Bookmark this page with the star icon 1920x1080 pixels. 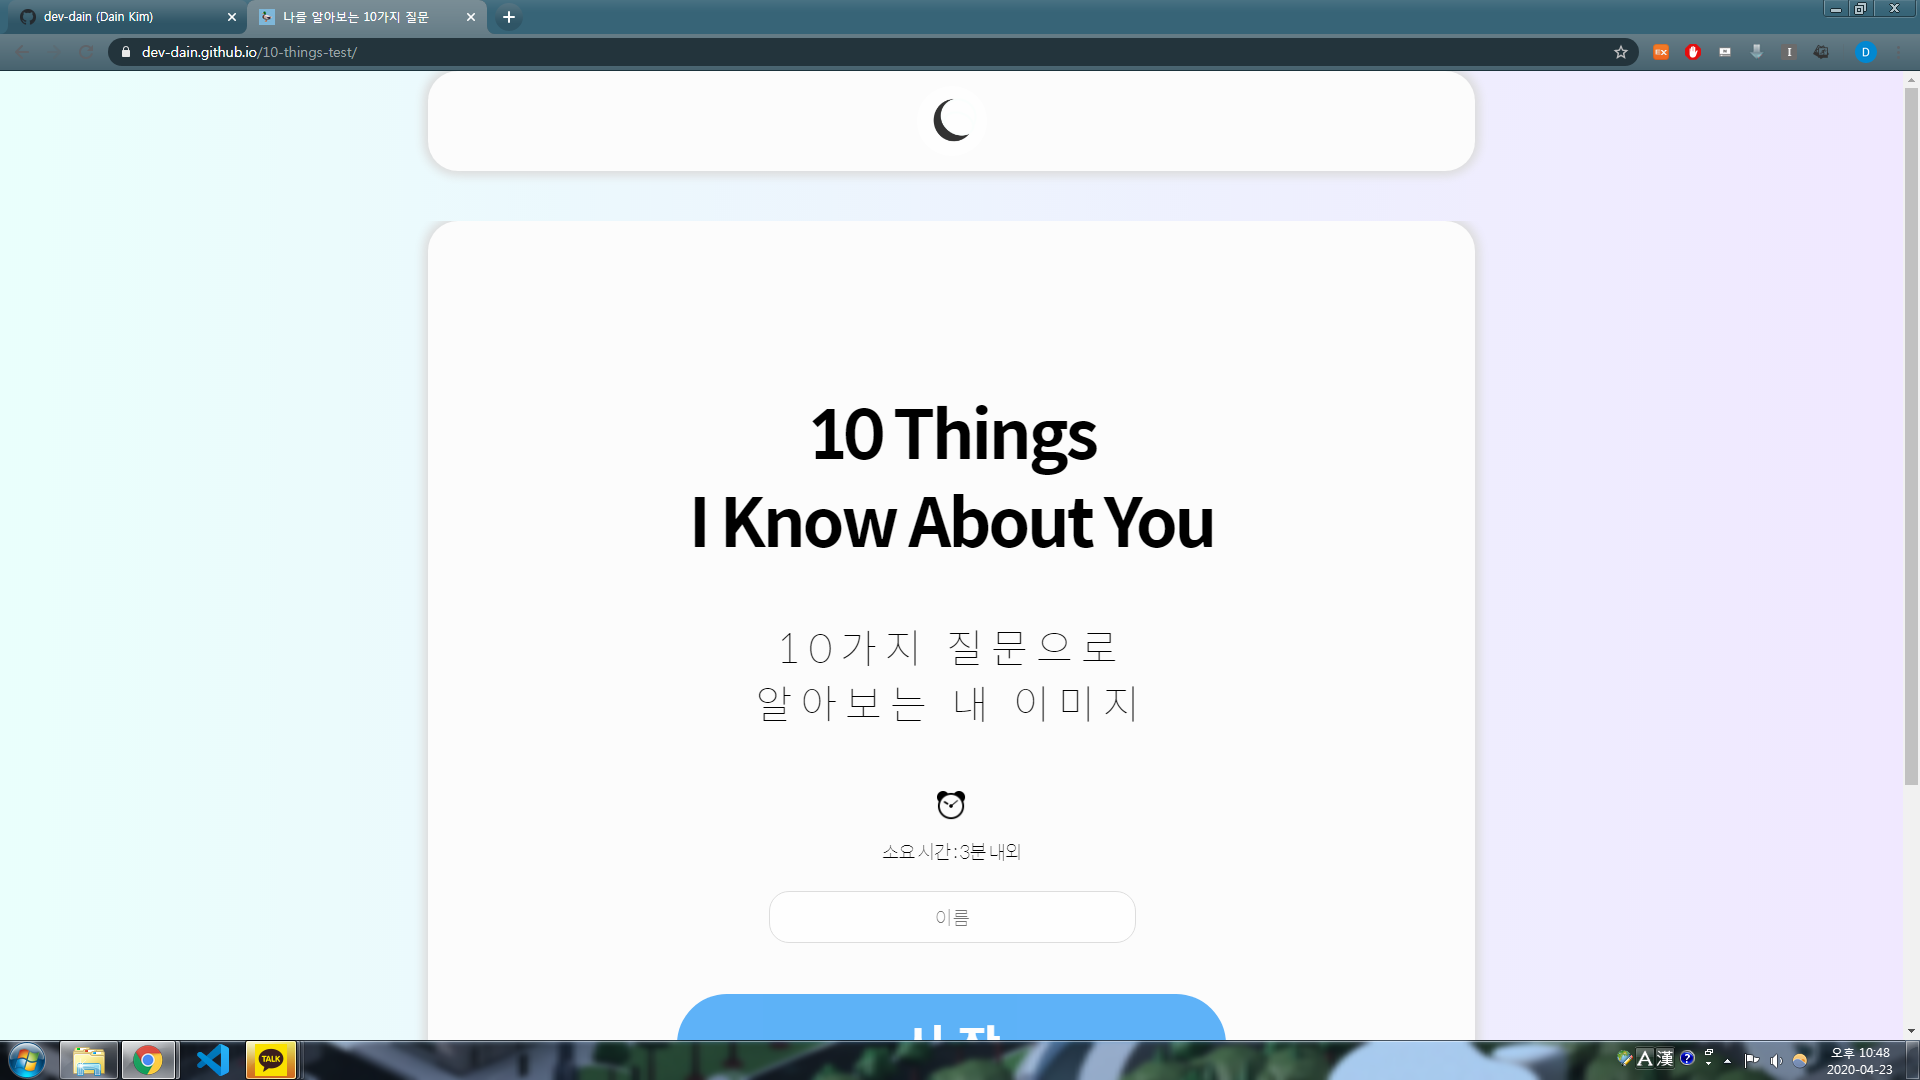point(1620,52)
